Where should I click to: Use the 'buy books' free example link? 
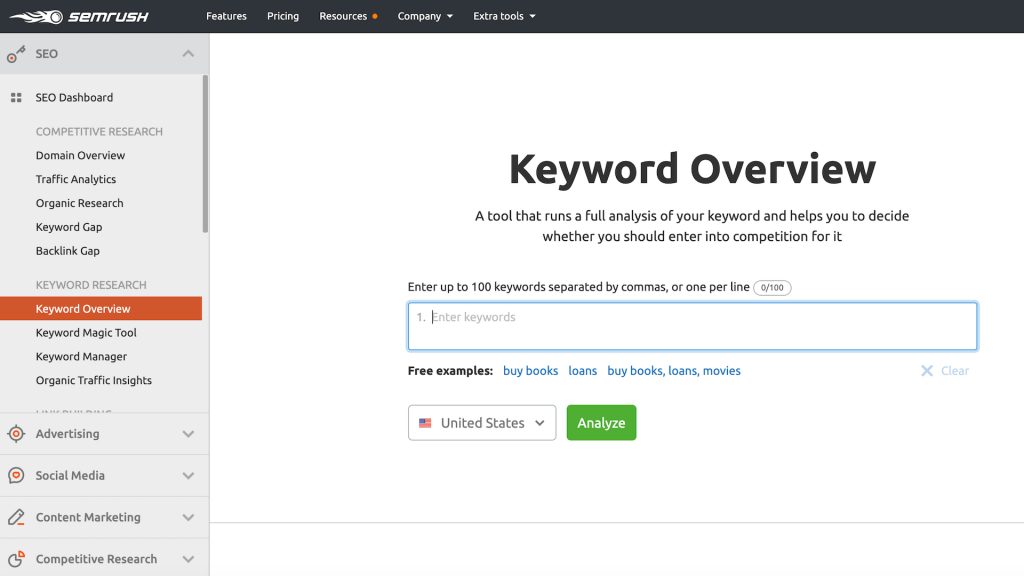tap(530, 371)
